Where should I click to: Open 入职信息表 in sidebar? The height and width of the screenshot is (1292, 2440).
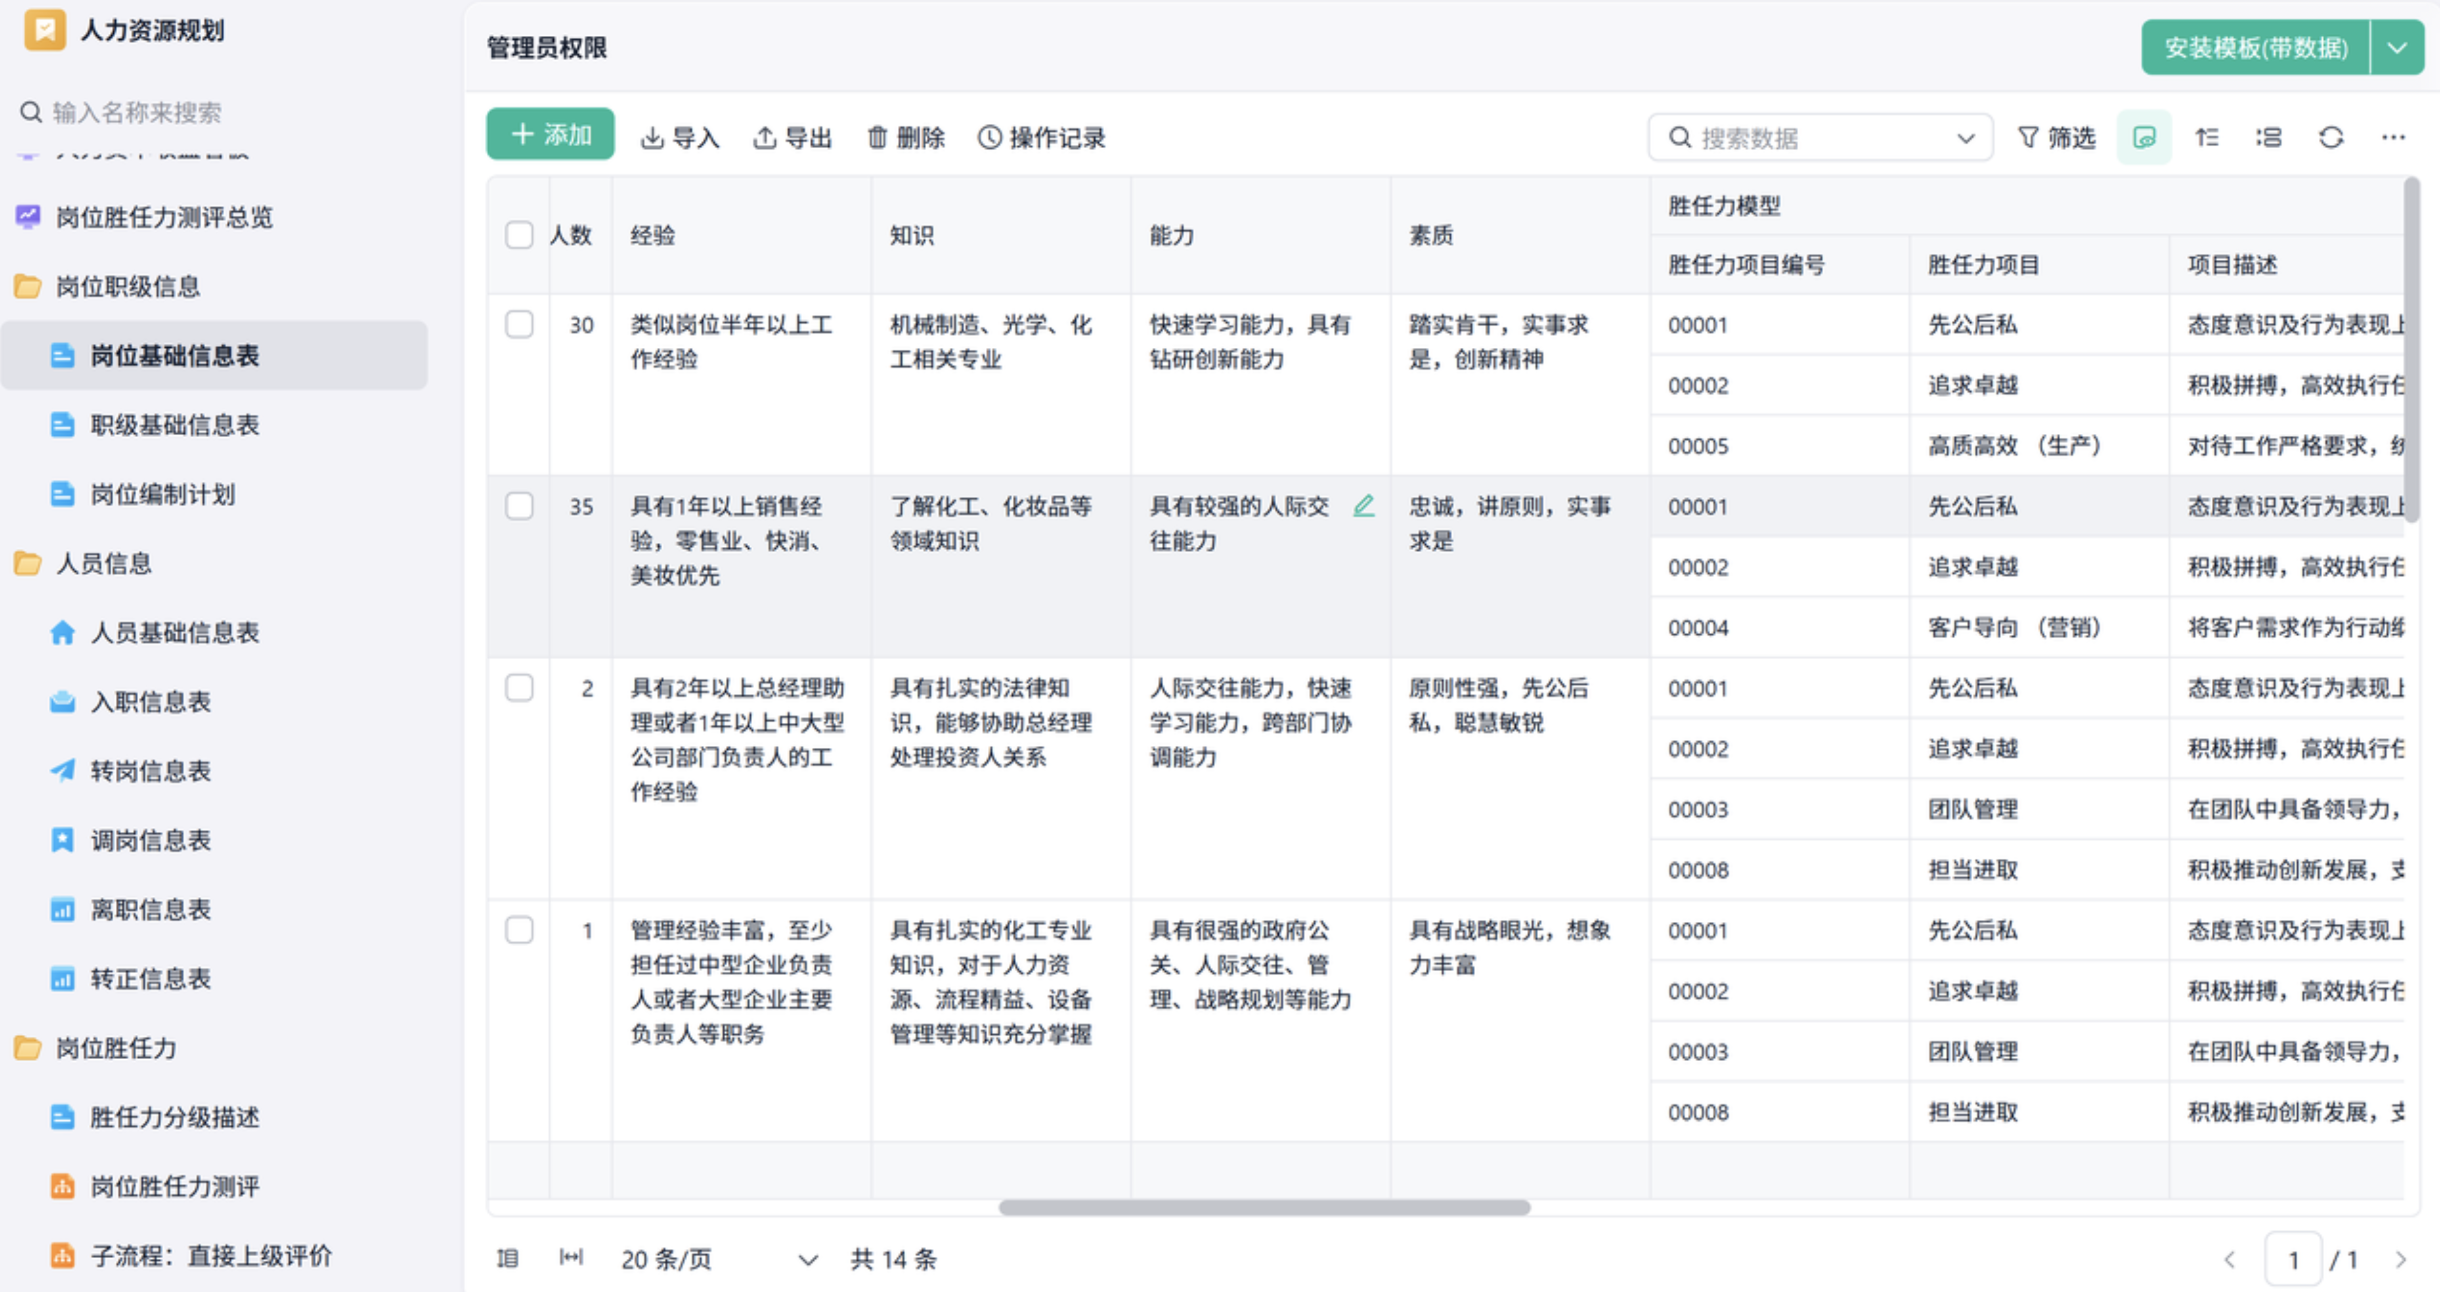(x=151, y=702)
